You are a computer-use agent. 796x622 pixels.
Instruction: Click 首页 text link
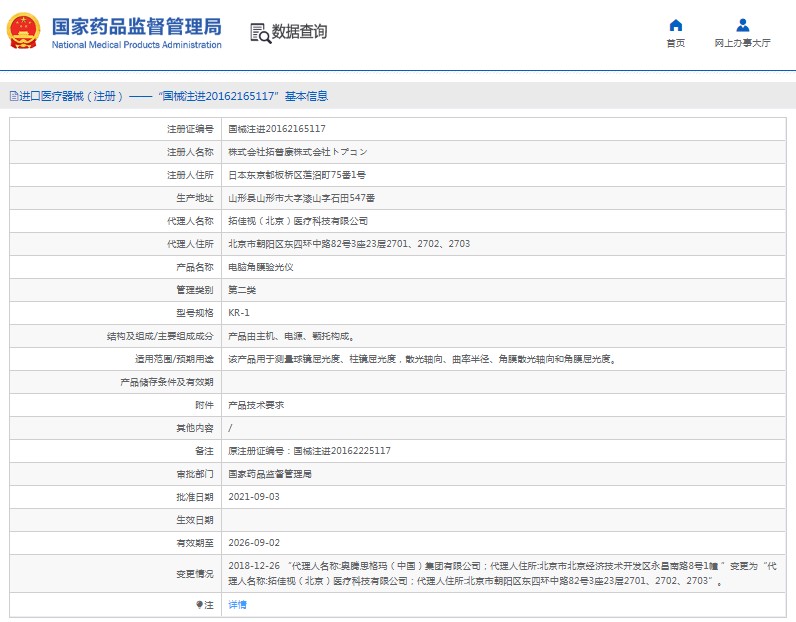[x=676, y=43]
